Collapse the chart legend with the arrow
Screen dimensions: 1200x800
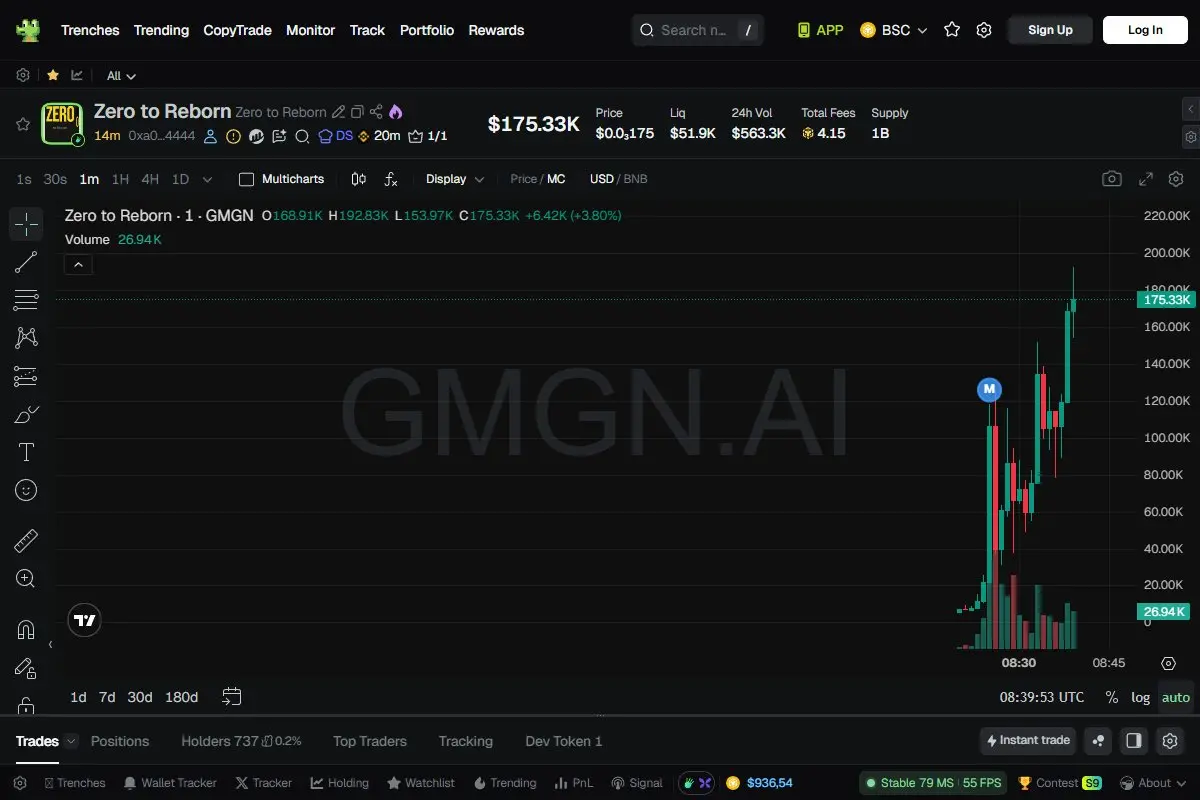tap(78, 264)
